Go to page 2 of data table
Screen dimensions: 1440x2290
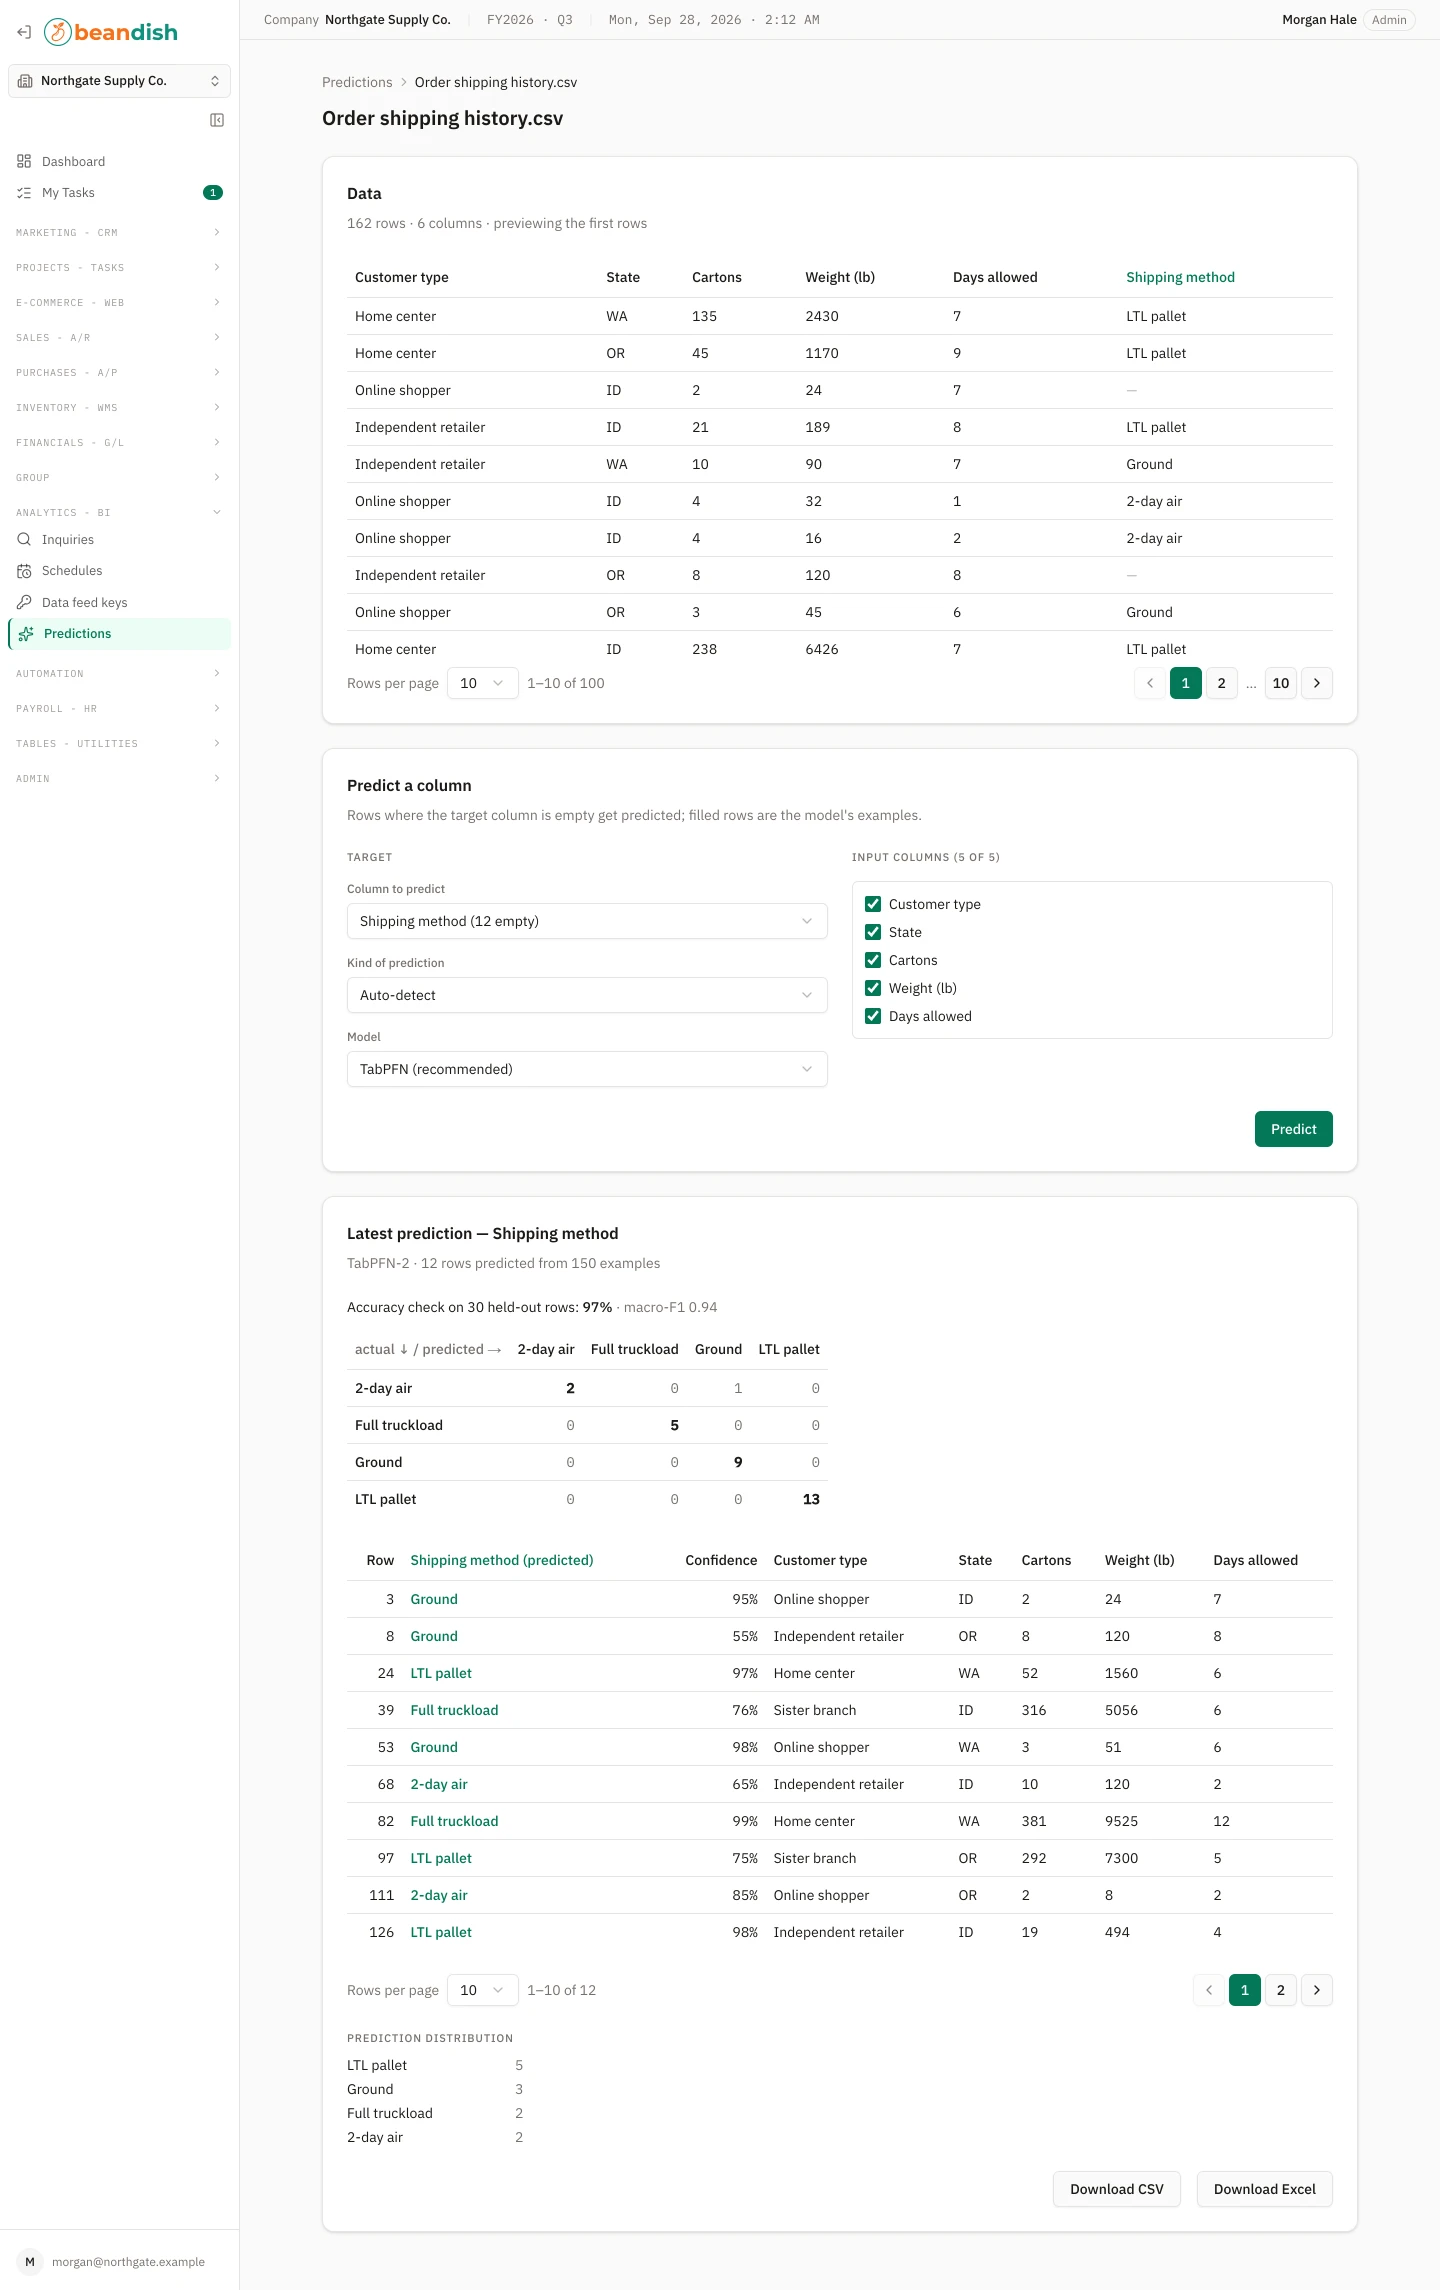(1221, 683)
